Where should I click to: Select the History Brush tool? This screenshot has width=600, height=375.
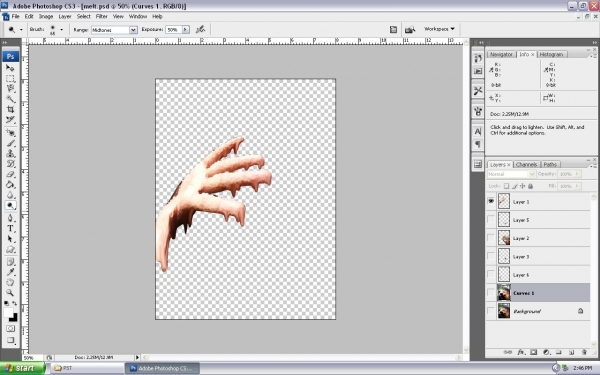[x=10, y=164]
